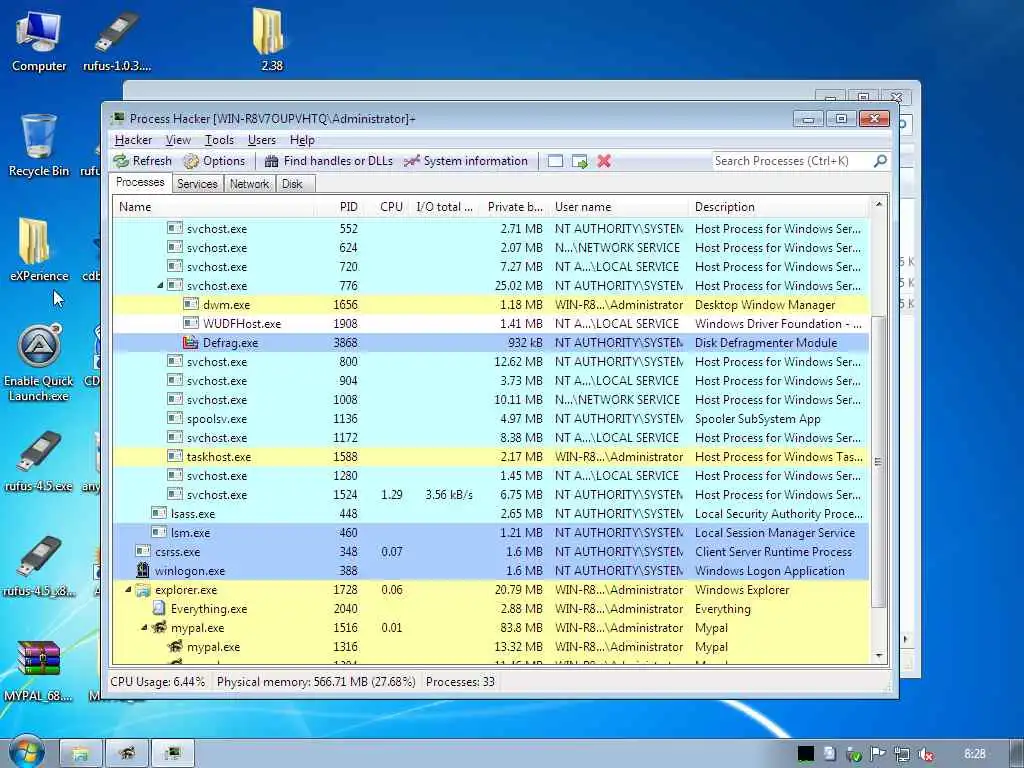The image size is (1024, 768).
Task: Collapse the explorer.exe tree node
Action: point(128,590)
